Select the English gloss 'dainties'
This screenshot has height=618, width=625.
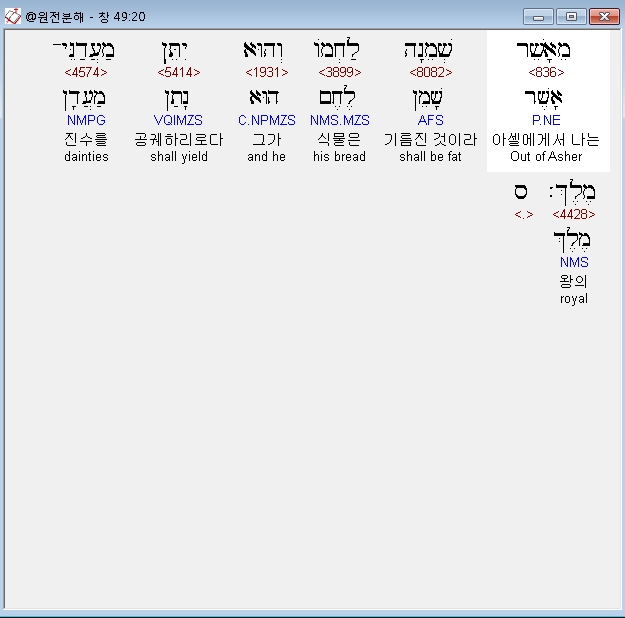tap(86, 157)
